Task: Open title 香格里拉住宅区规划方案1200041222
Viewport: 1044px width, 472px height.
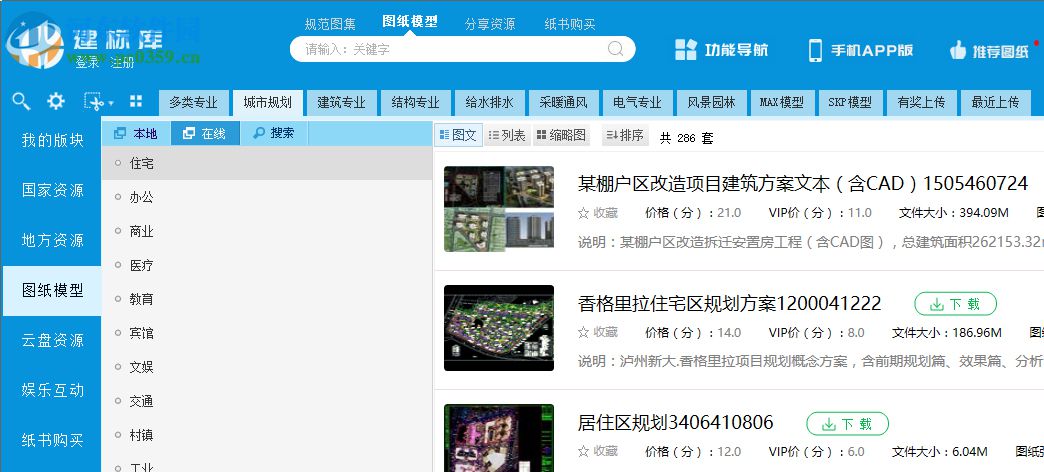Action: coord(730,304)
